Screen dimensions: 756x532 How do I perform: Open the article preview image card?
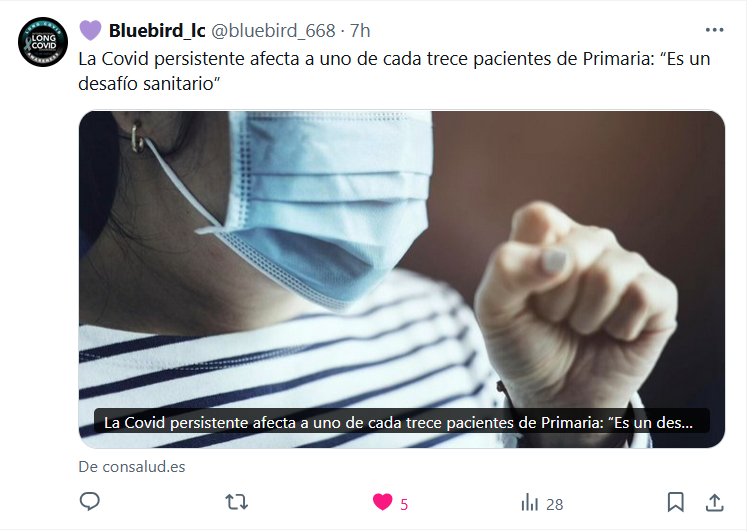[x=402, y=279]
